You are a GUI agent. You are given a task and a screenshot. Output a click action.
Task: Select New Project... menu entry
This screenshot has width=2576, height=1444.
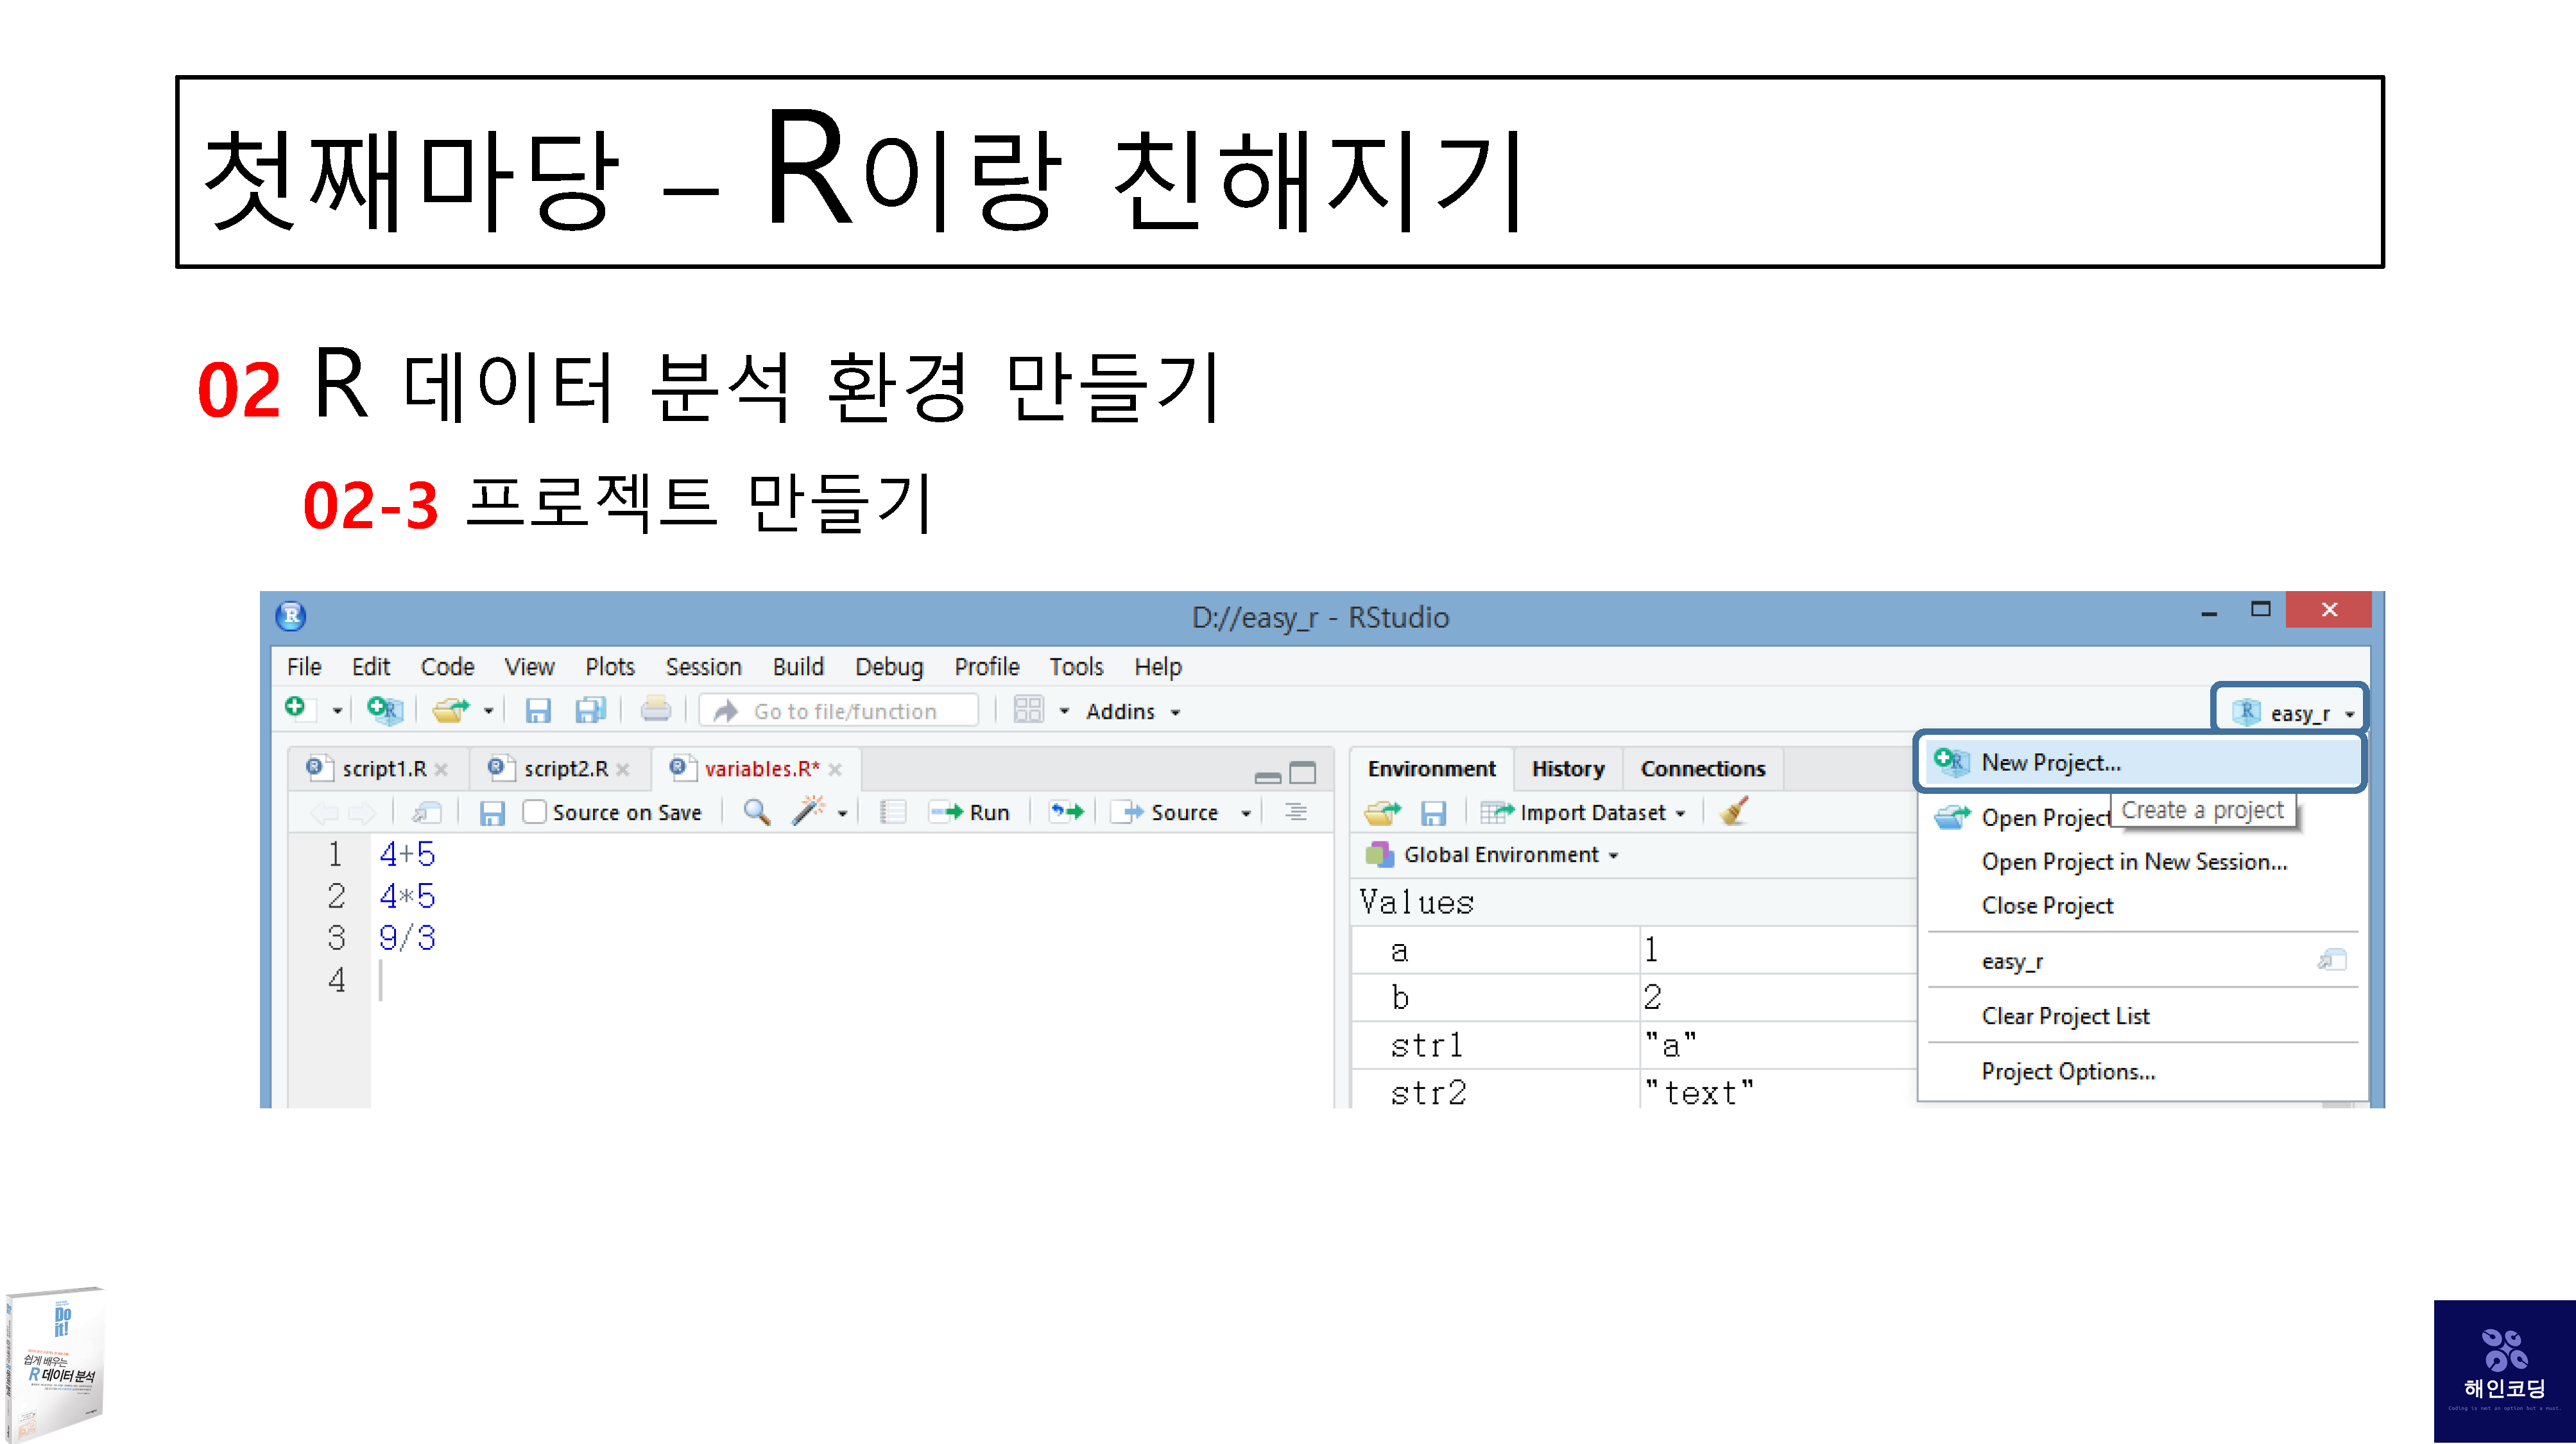point(2141,762)
